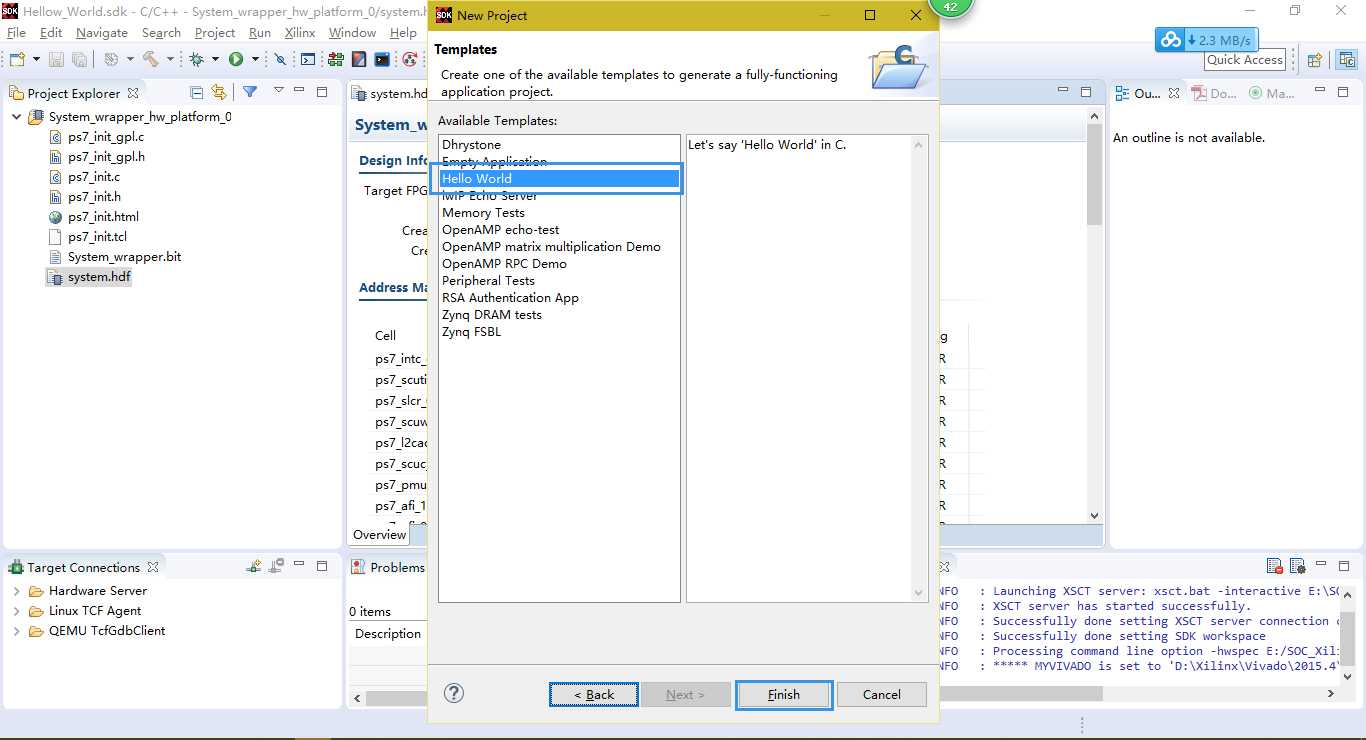This screenshot has width=1366, height=740.
Task: Close the Target Connections view tab
Action: (153, 567)
